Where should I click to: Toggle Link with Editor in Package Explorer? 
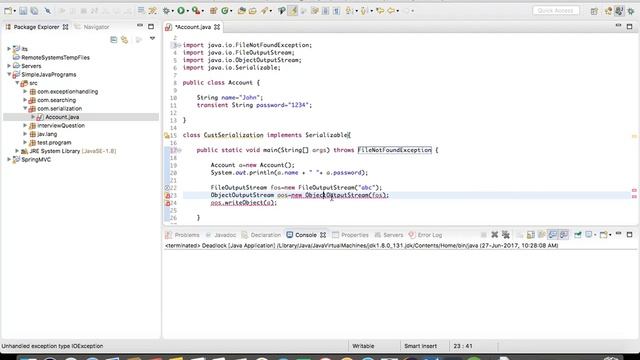click(x=124, y=40)
